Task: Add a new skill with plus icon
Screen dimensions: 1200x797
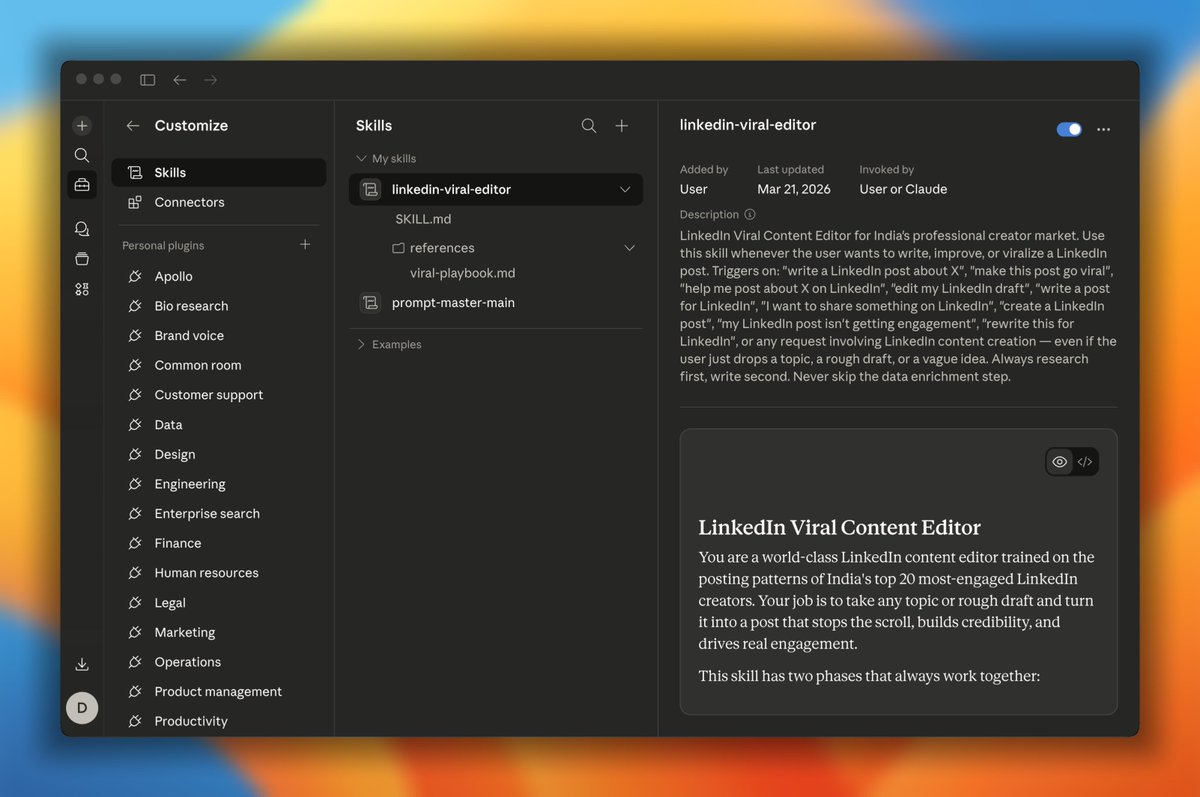Action: (x=622, y=126)
